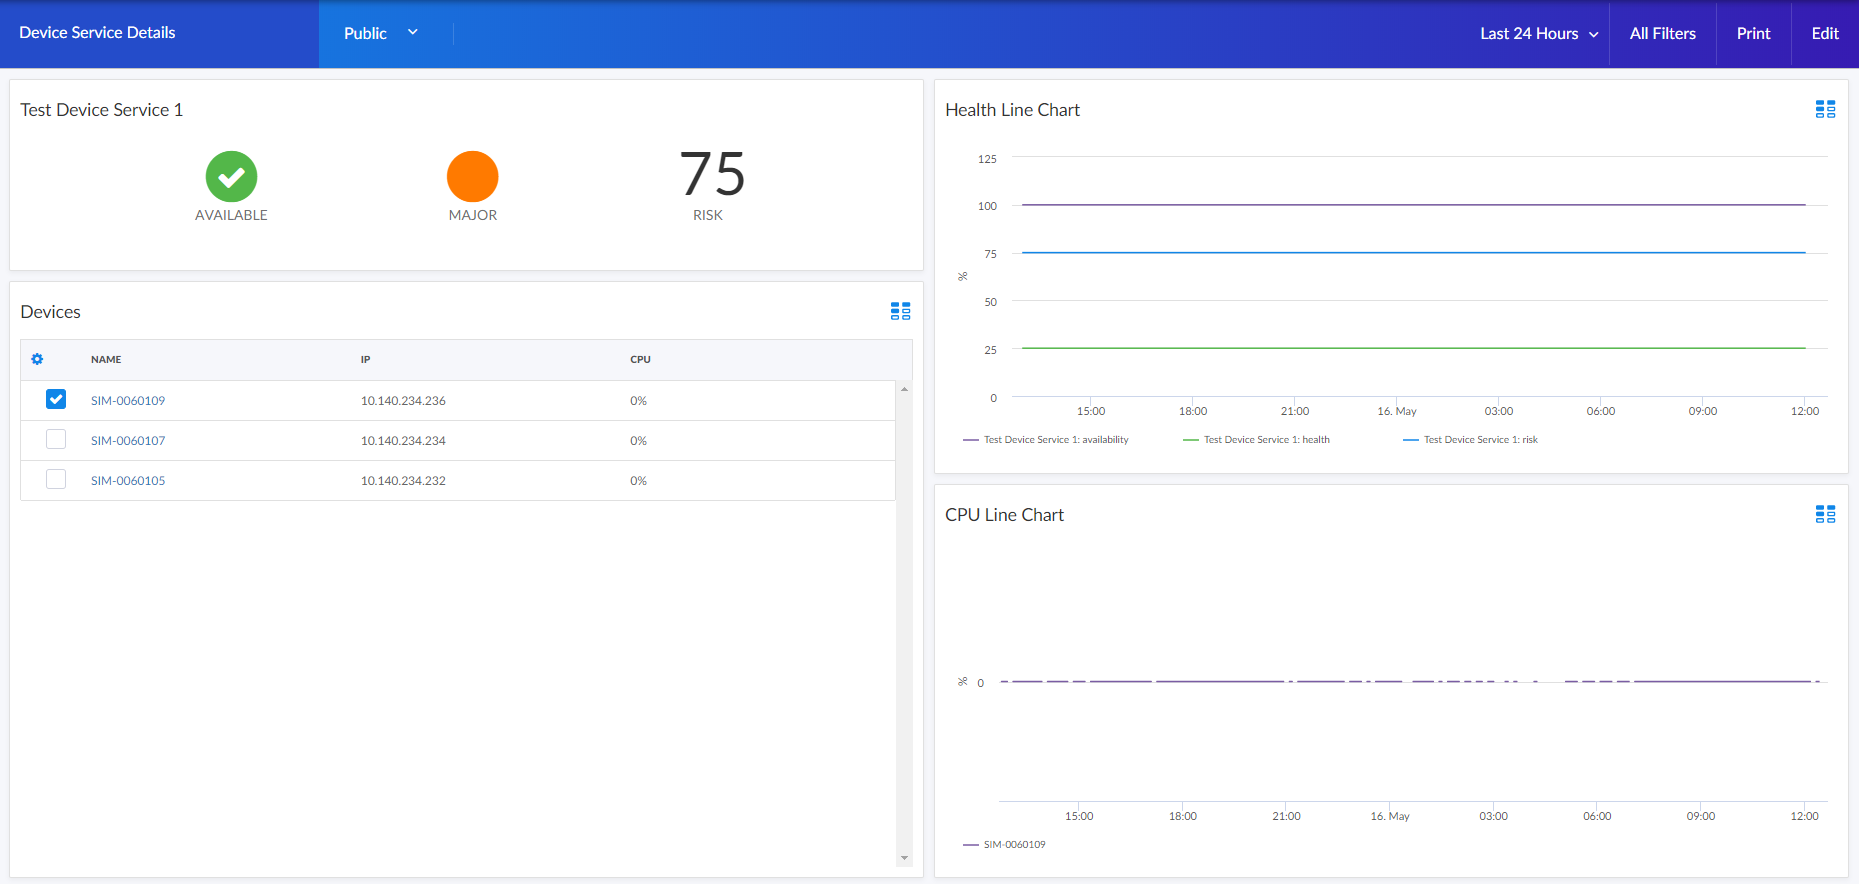This screenshot has width=1859, height=884.
Task: Click the scroll down arrow in Devices table
Action: tap(904, 858)
